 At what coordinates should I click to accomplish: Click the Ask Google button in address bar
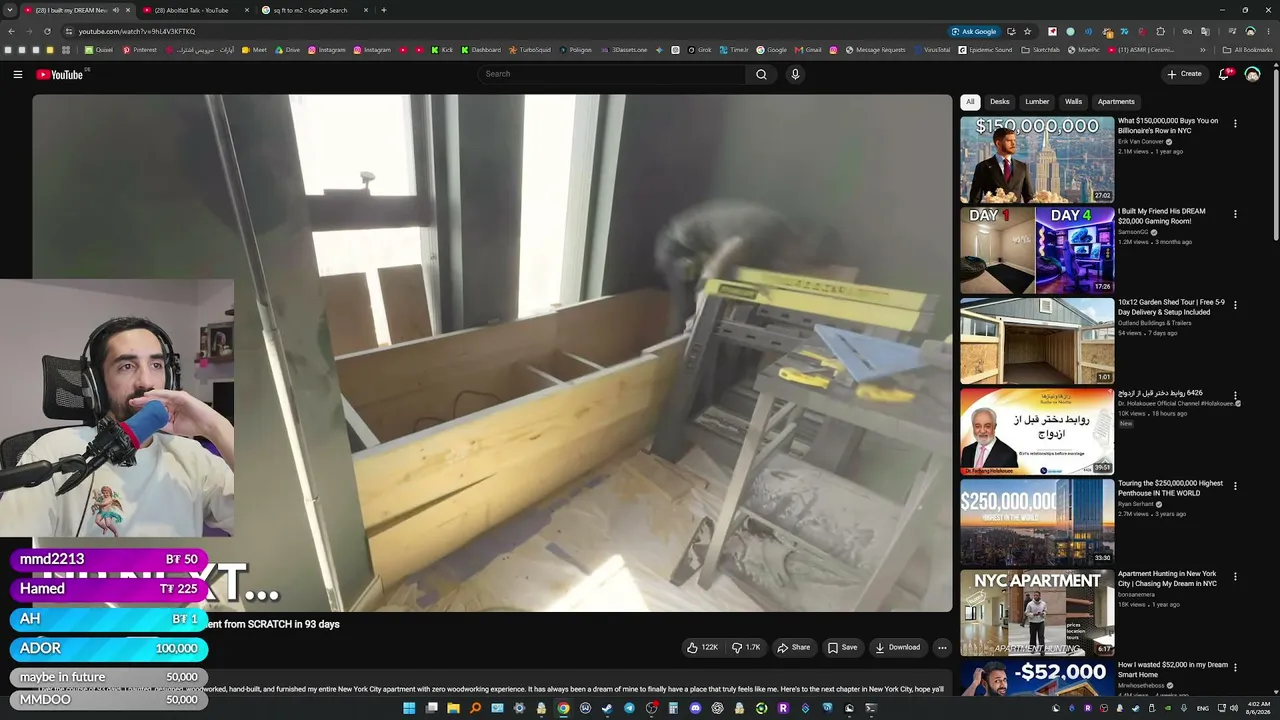[x=974, y=31]
